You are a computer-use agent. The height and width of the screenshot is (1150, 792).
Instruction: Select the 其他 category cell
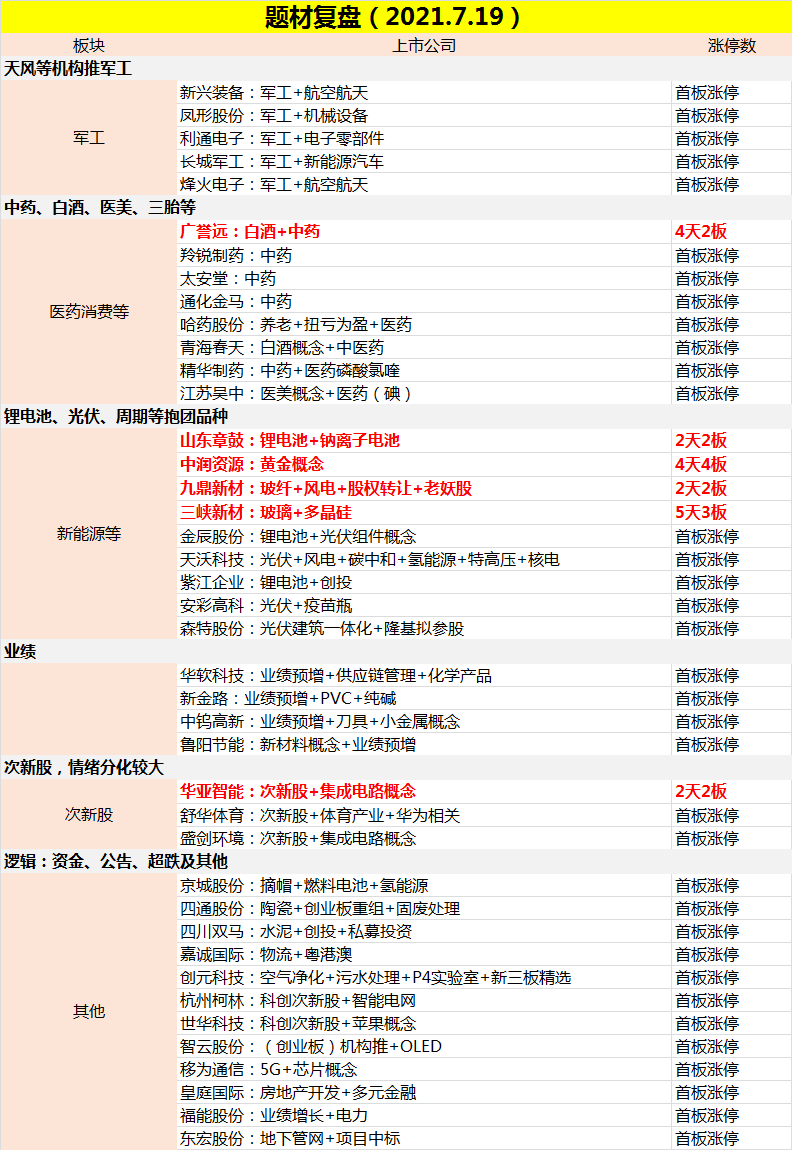[89, 1011]
